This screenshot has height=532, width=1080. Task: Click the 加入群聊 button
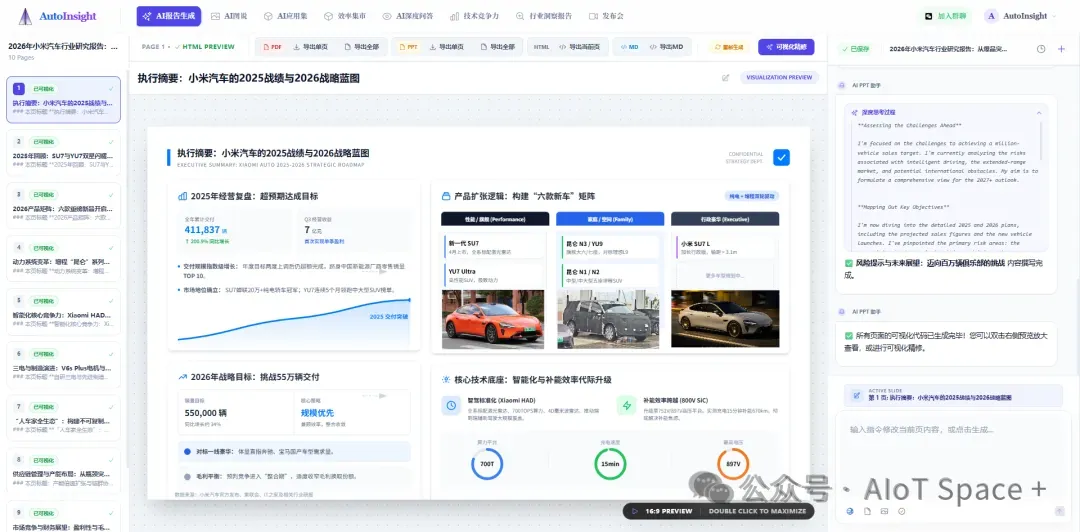click(945, 16)
